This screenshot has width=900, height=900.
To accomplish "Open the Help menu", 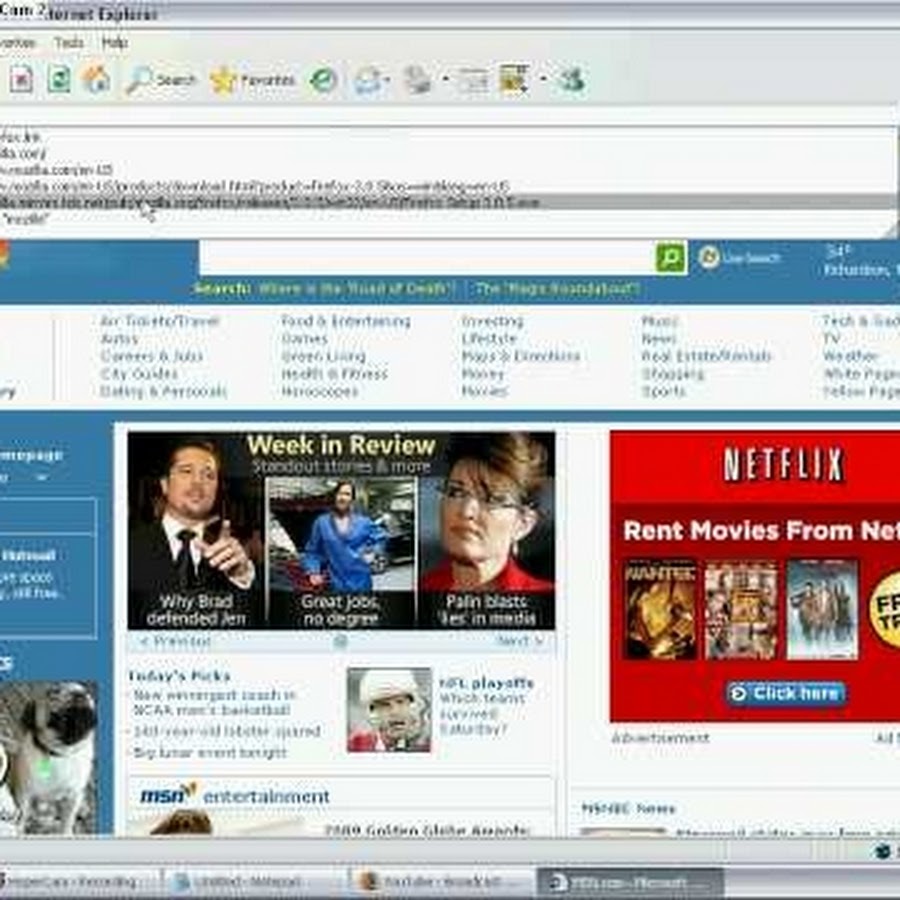I will coord(115,43).
